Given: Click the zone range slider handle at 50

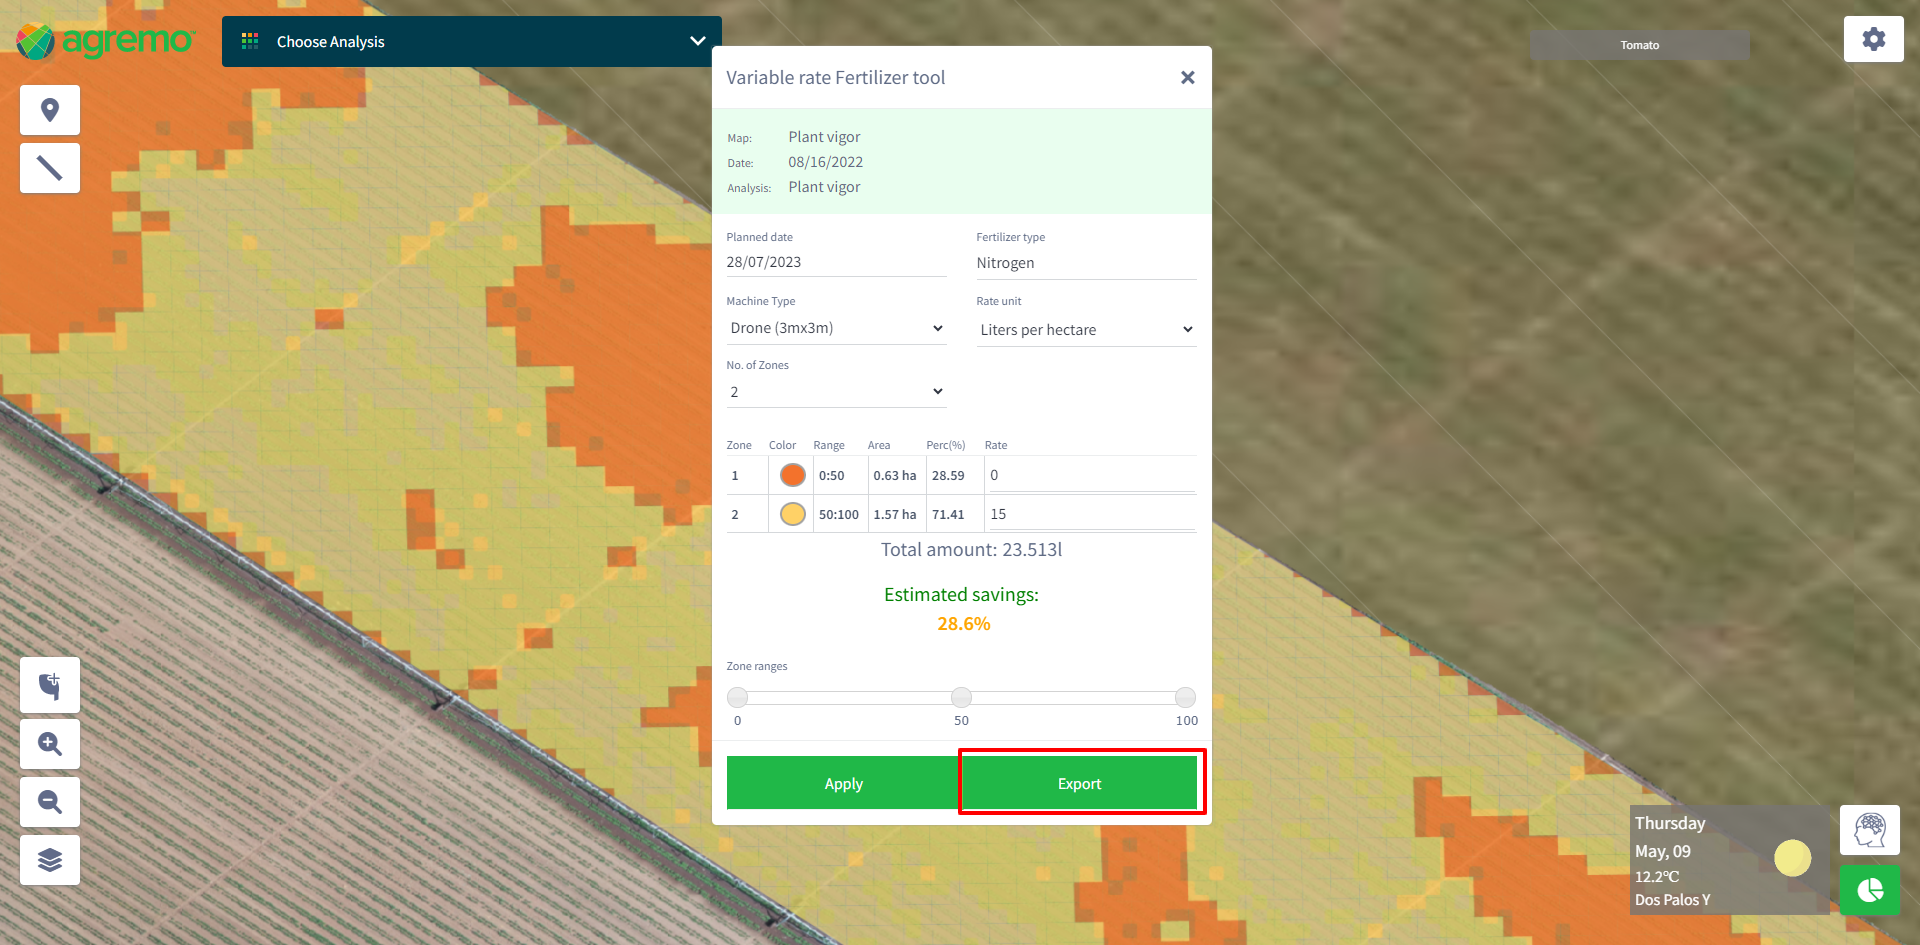Looking at the screenshot, I should coord(961,697).
